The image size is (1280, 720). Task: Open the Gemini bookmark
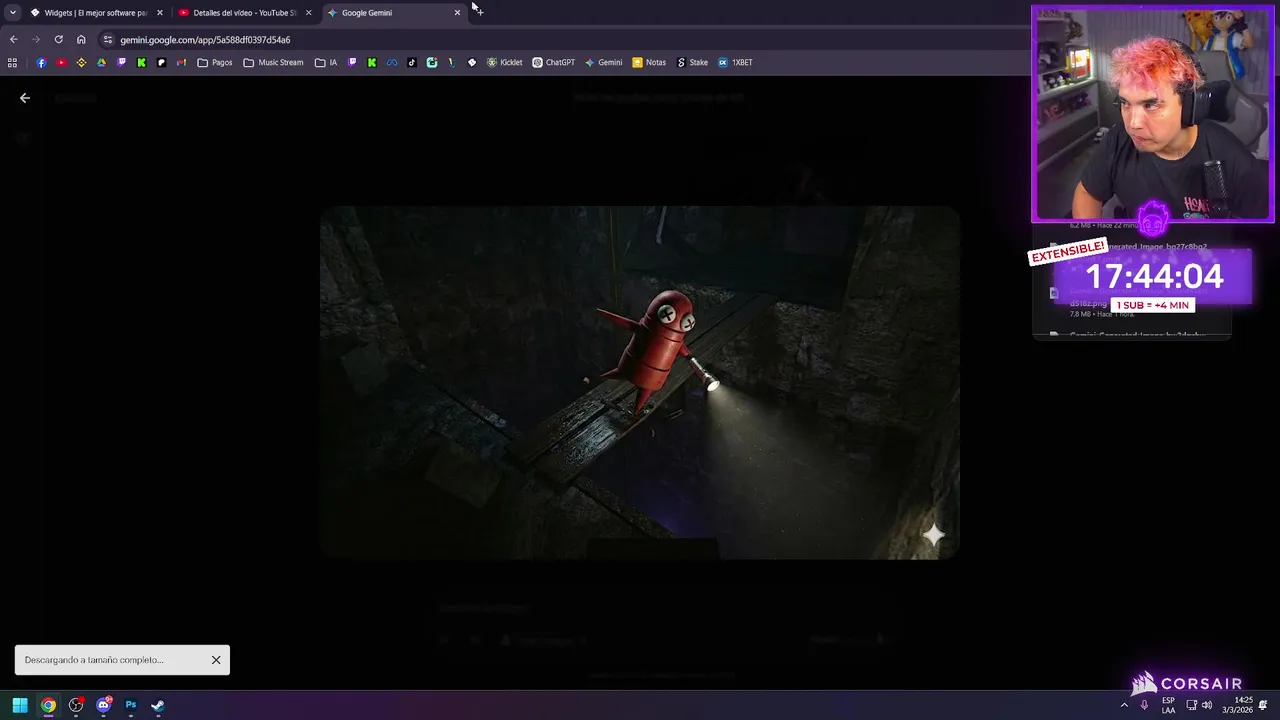click(604, 62)
